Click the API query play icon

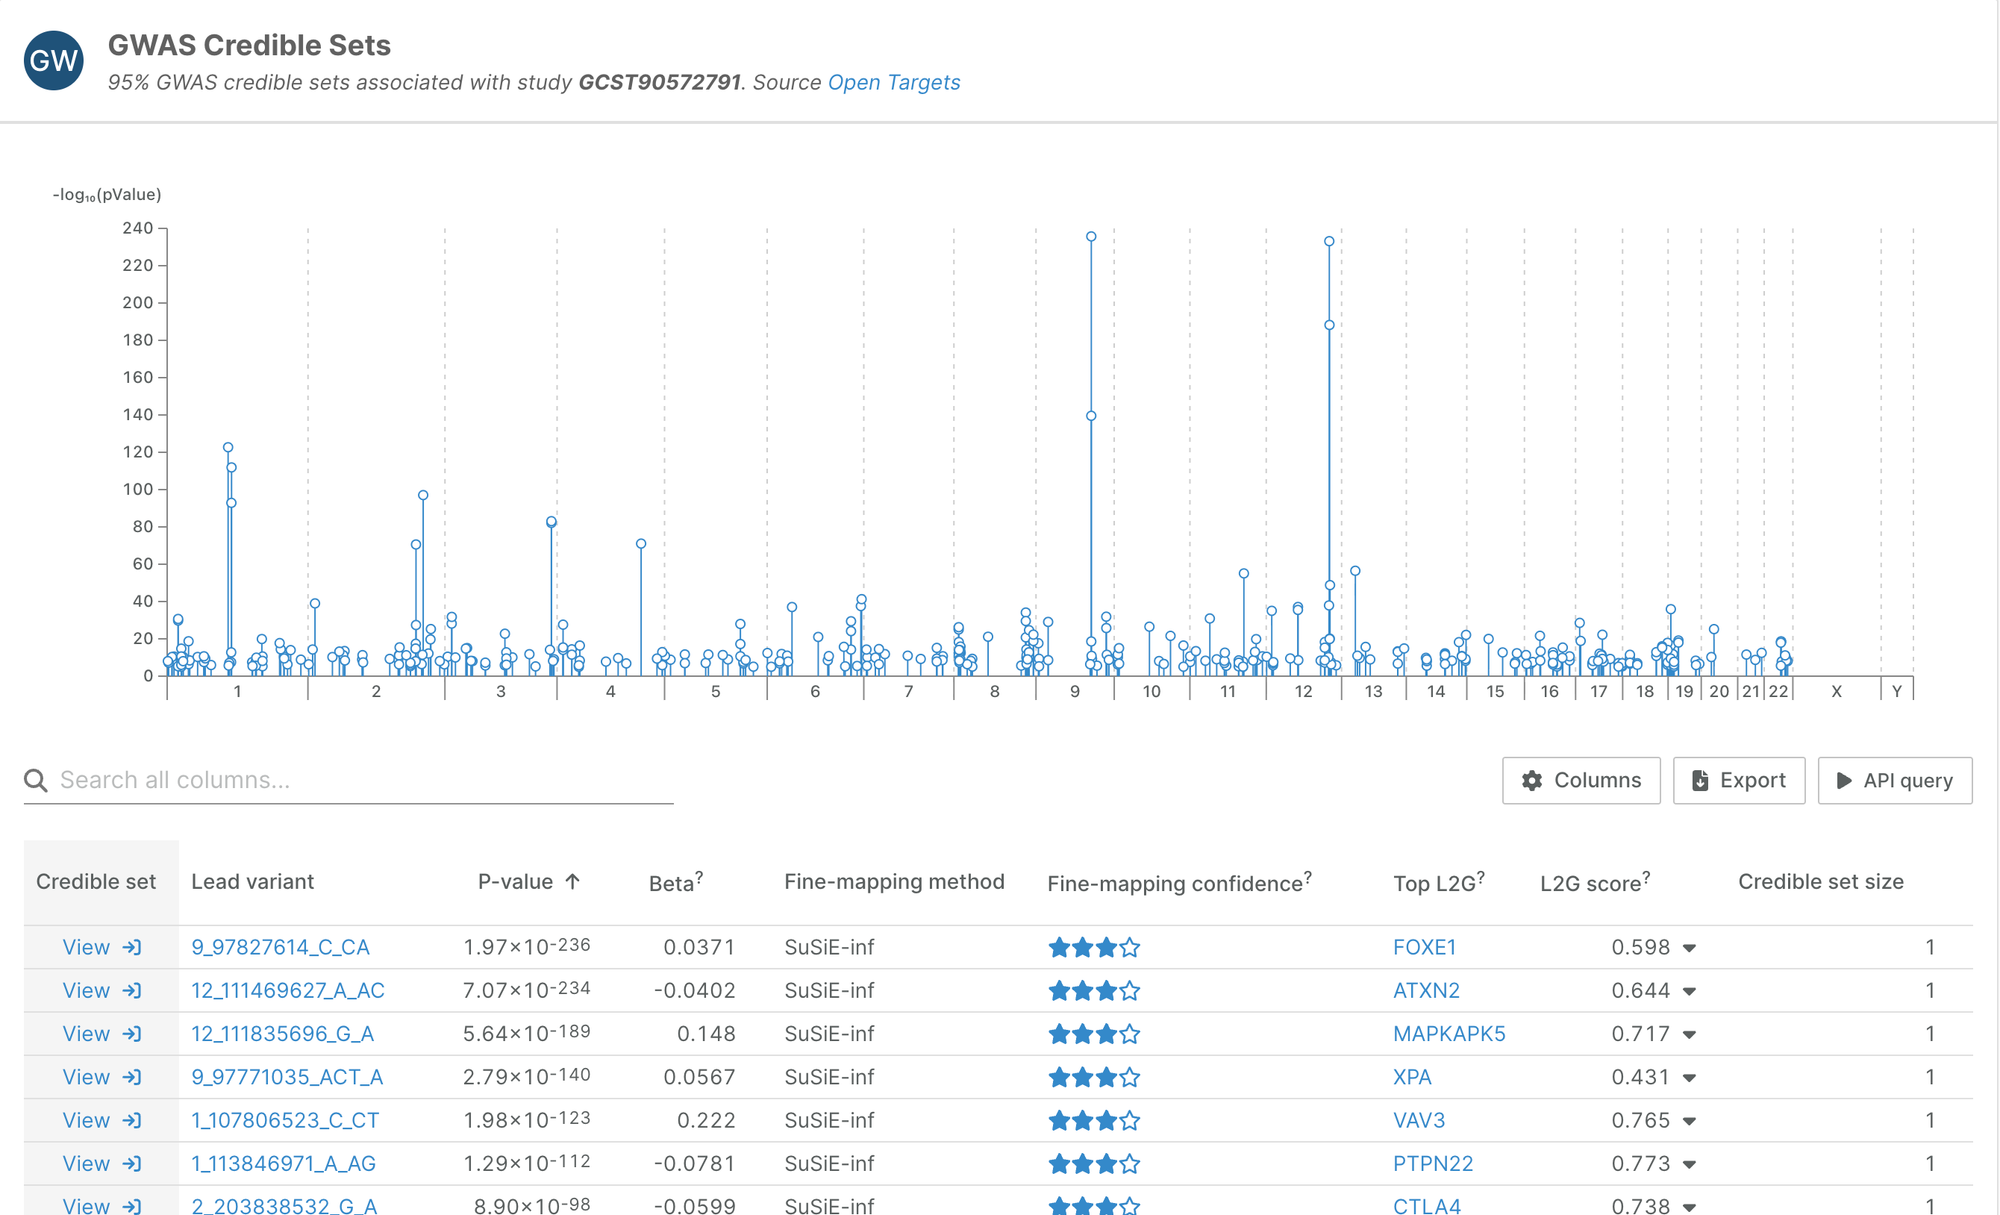(x=1844, y=781)
